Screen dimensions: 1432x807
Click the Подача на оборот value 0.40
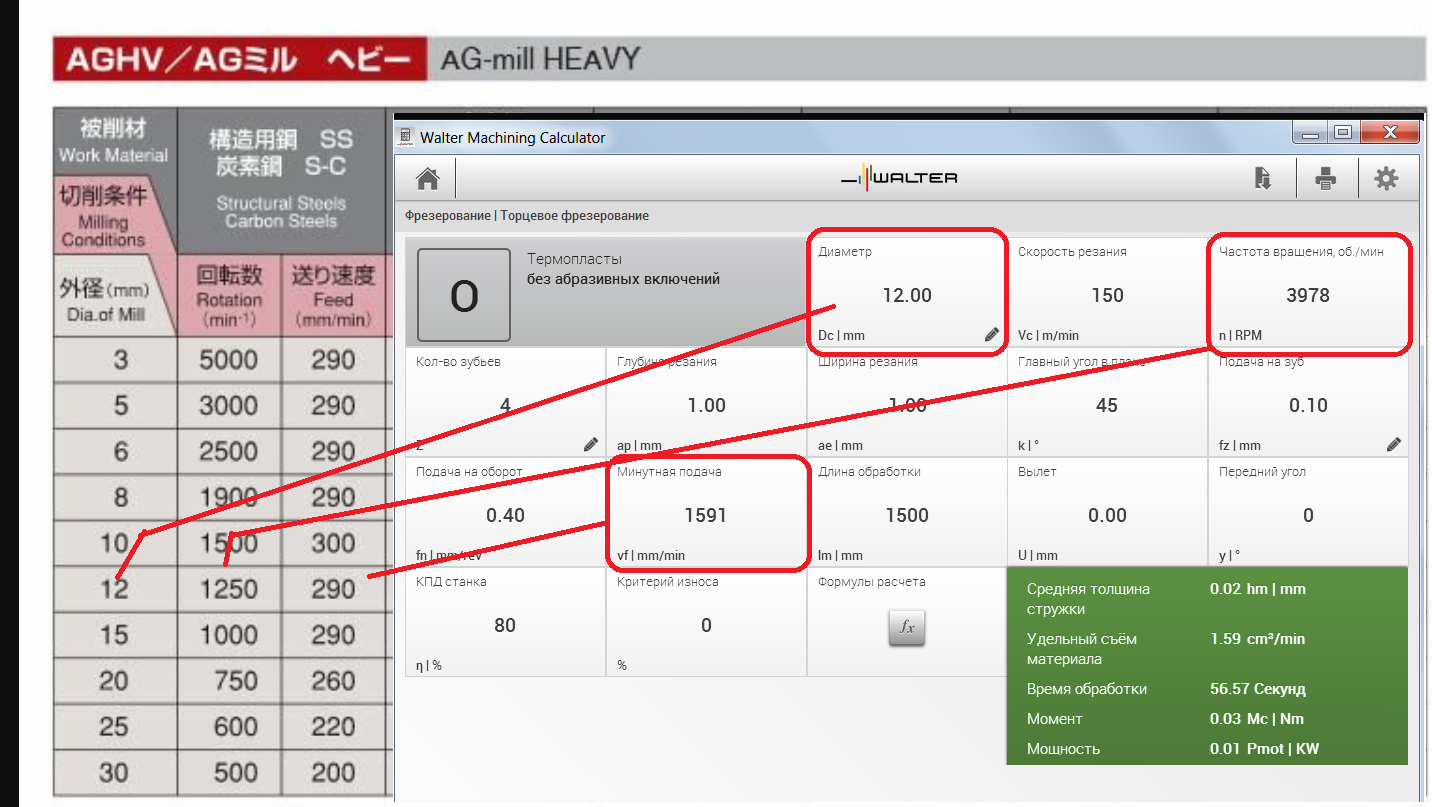pyautogui.click(x=505, y=515)
